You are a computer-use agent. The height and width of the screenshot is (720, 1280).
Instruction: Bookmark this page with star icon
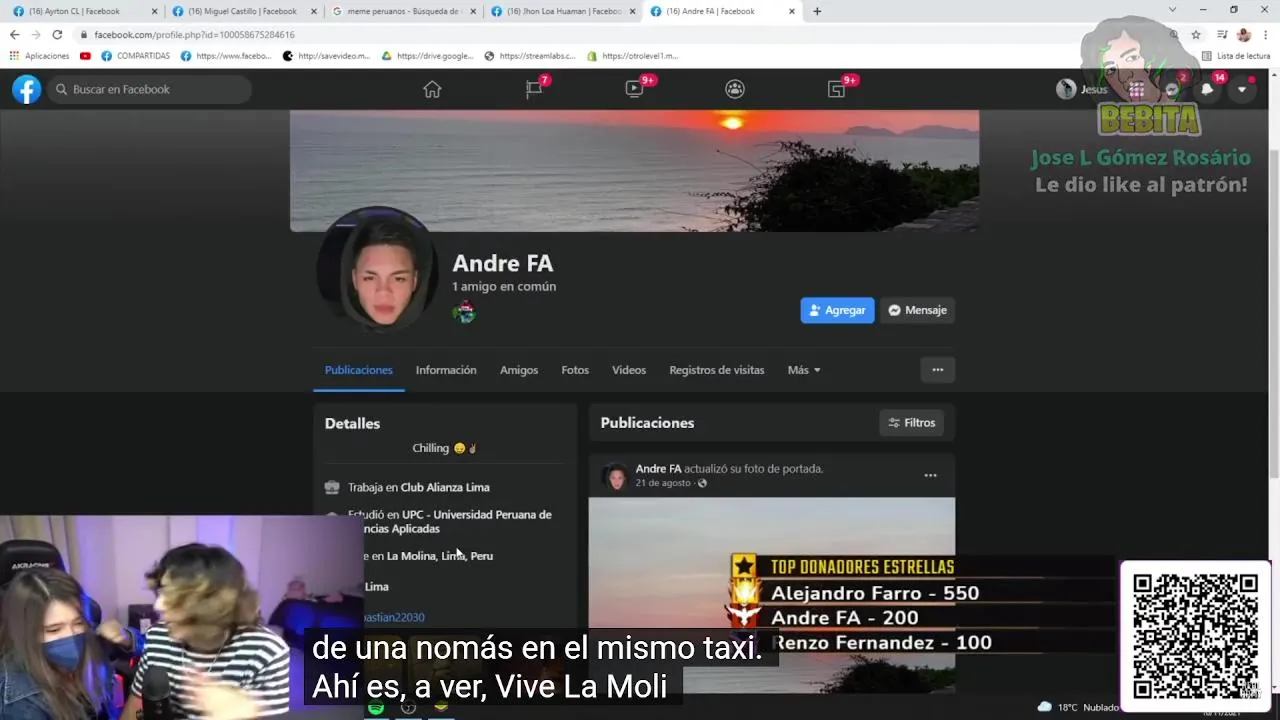1195,34
